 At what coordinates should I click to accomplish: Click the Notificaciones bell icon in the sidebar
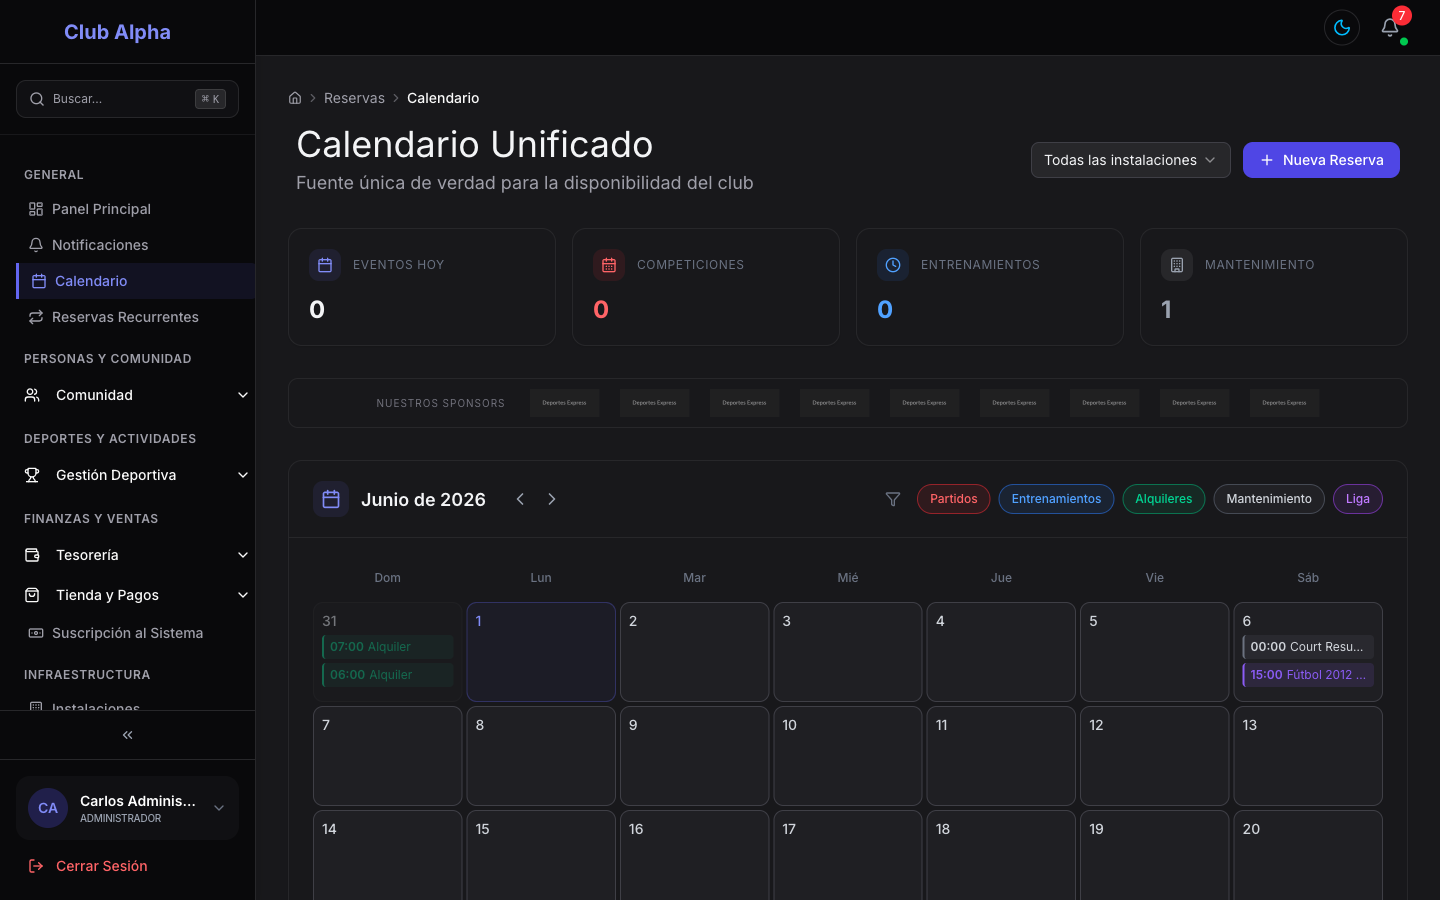[36, 245]
